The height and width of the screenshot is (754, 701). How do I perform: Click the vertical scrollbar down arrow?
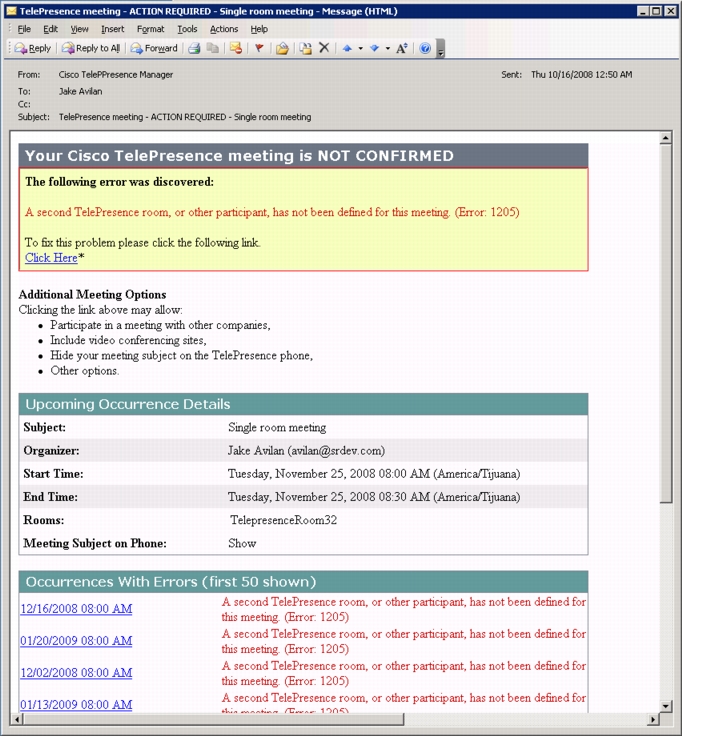click(665, 706)
